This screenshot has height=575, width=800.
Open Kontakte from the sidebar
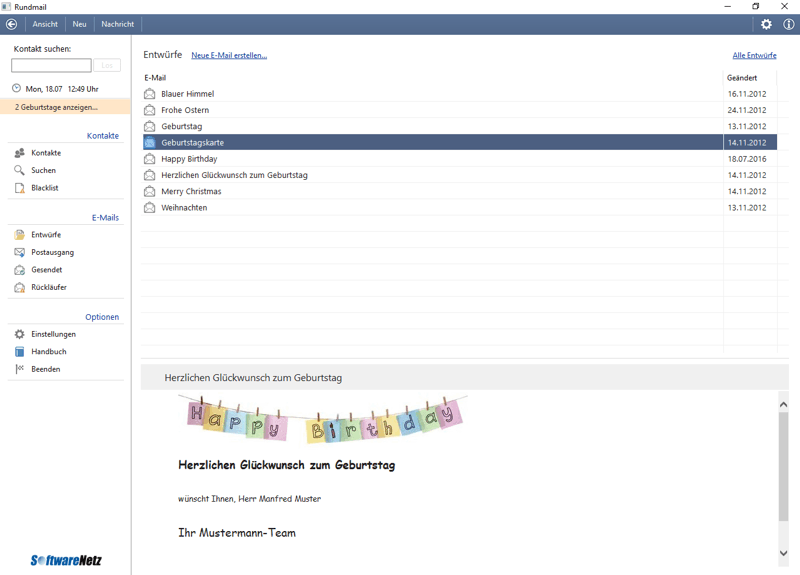pos(45,153)
